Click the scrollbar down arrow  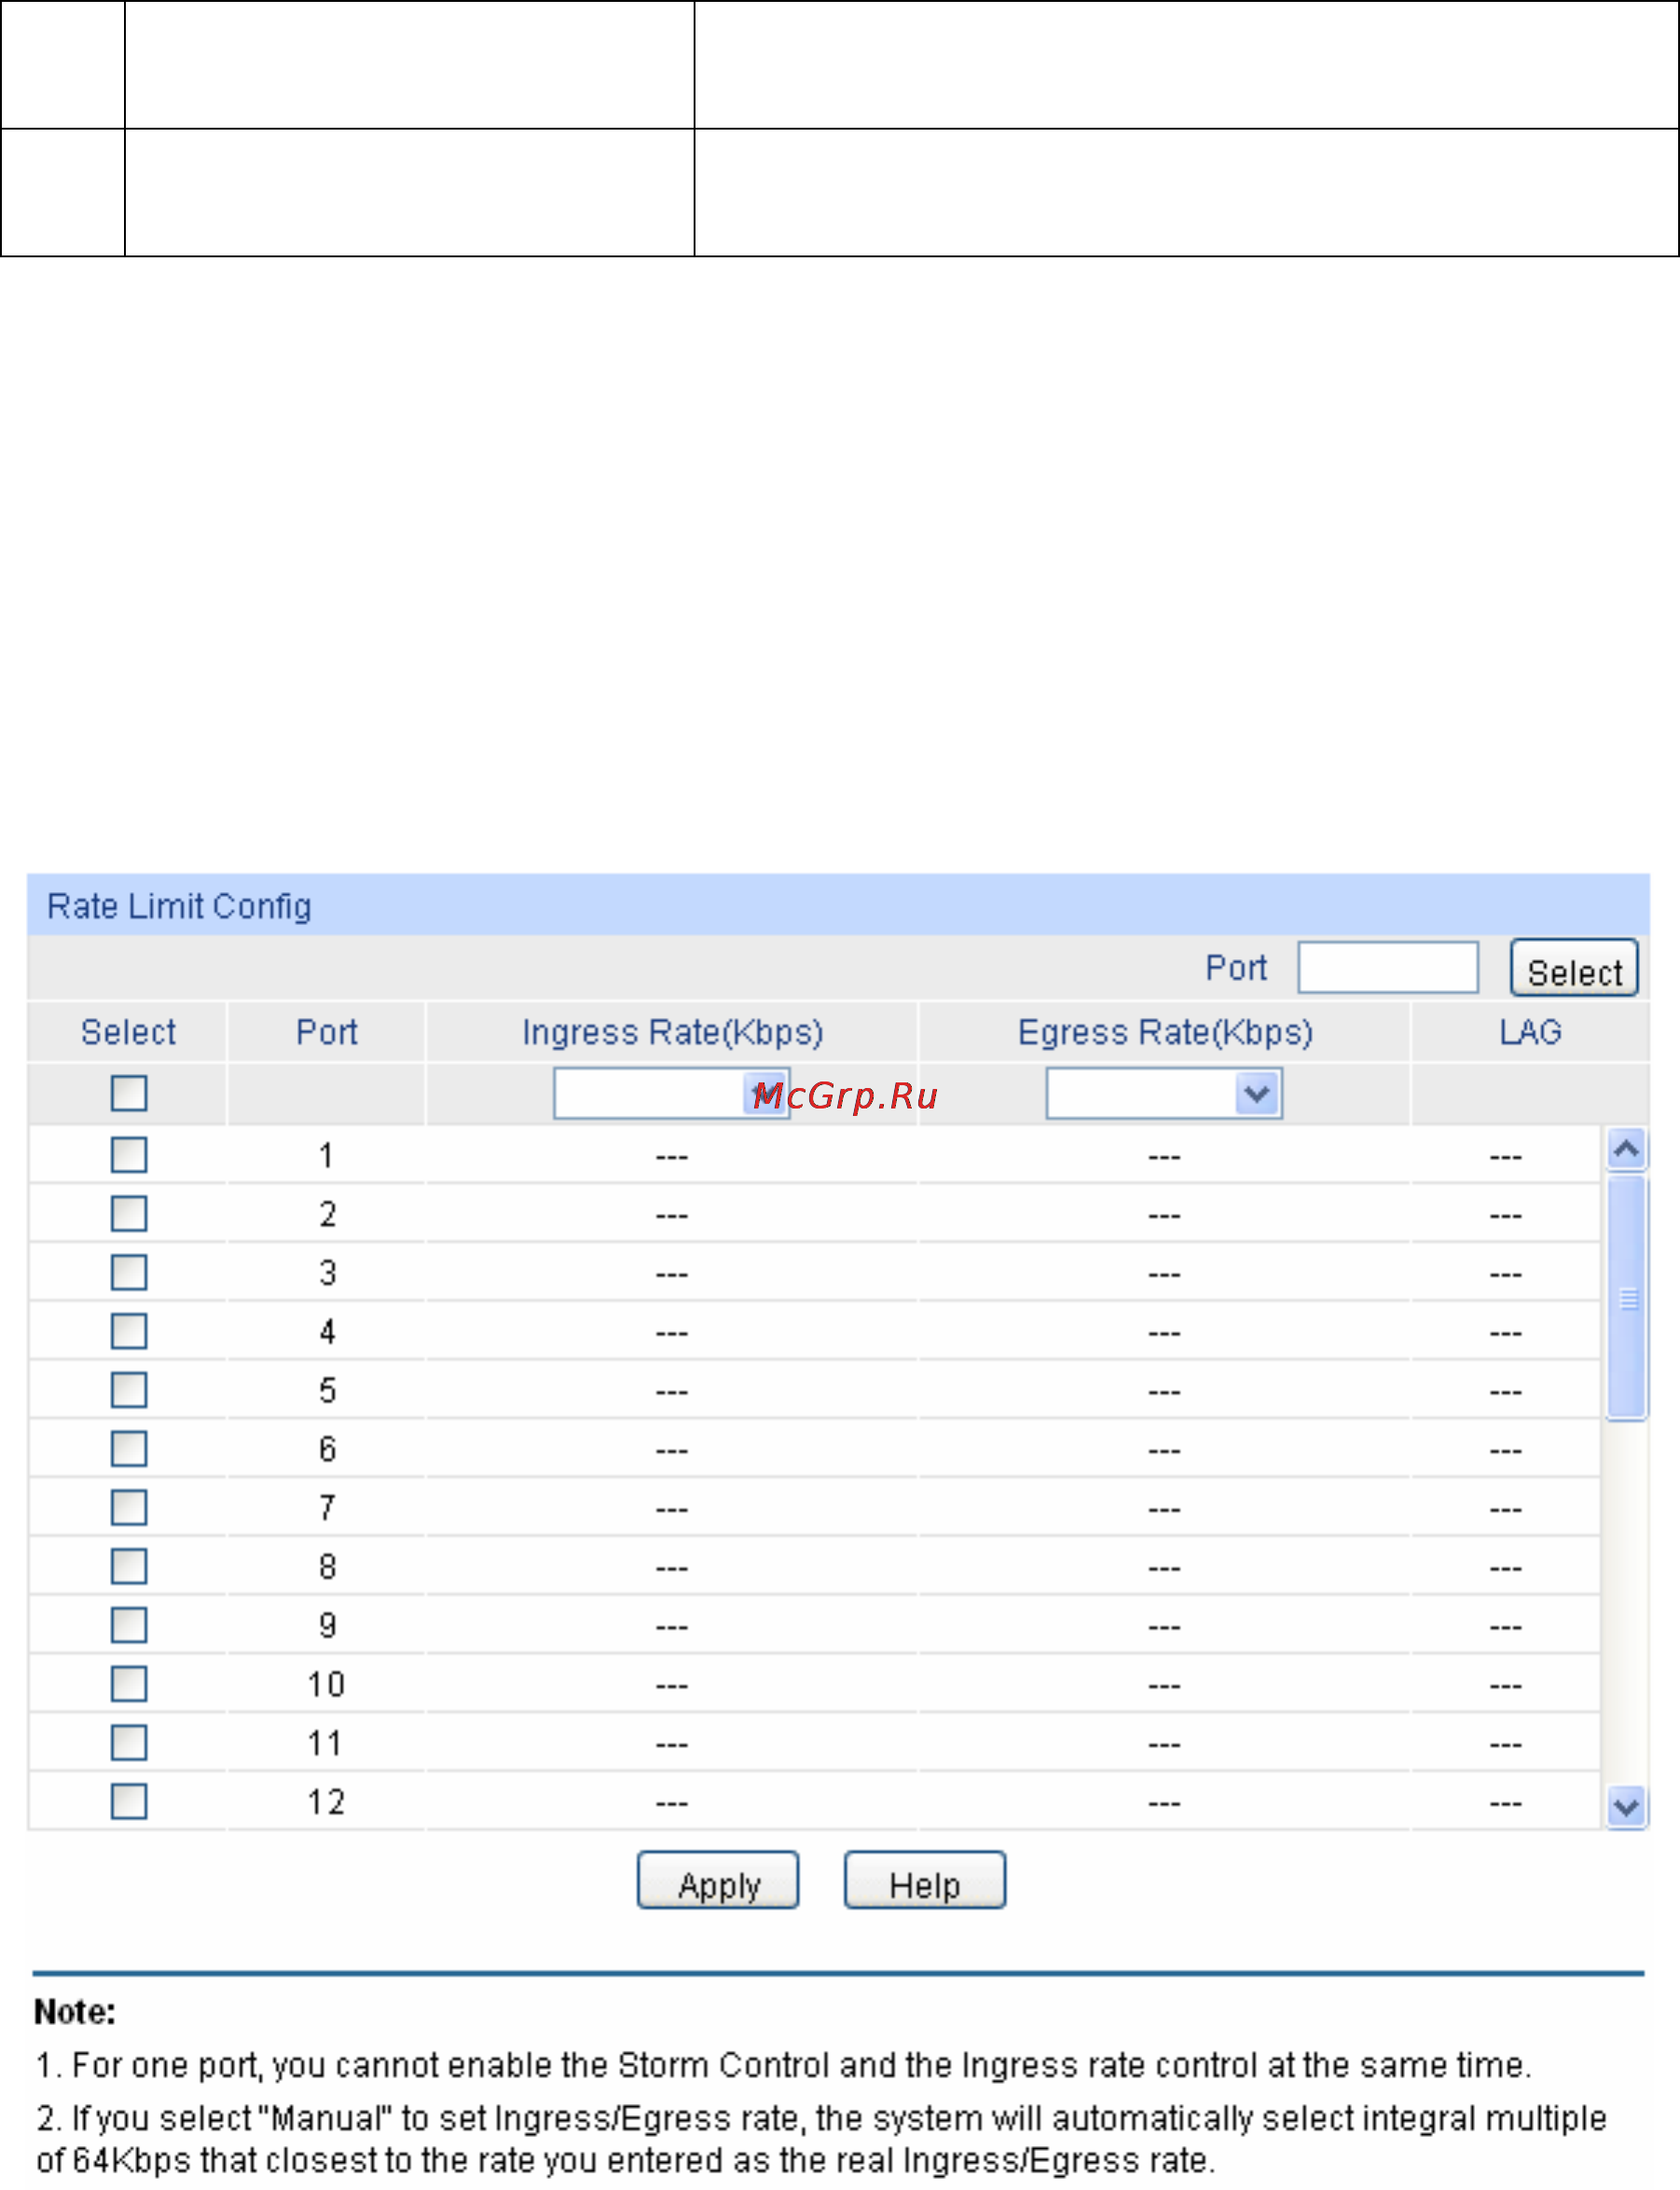[1627, 1808]
